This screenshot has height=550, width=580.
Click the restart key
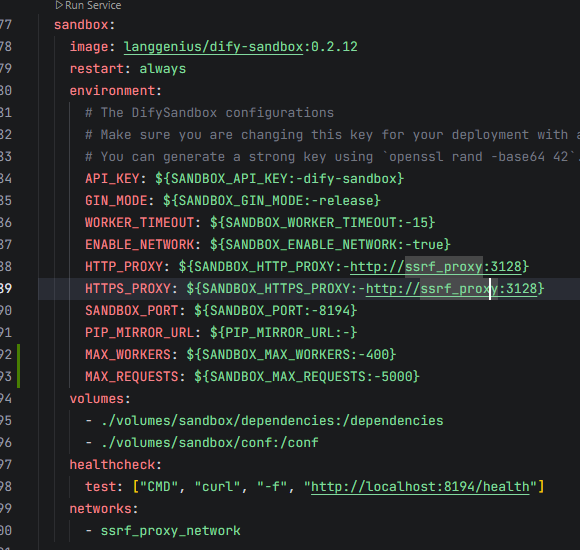coord(97,69)
